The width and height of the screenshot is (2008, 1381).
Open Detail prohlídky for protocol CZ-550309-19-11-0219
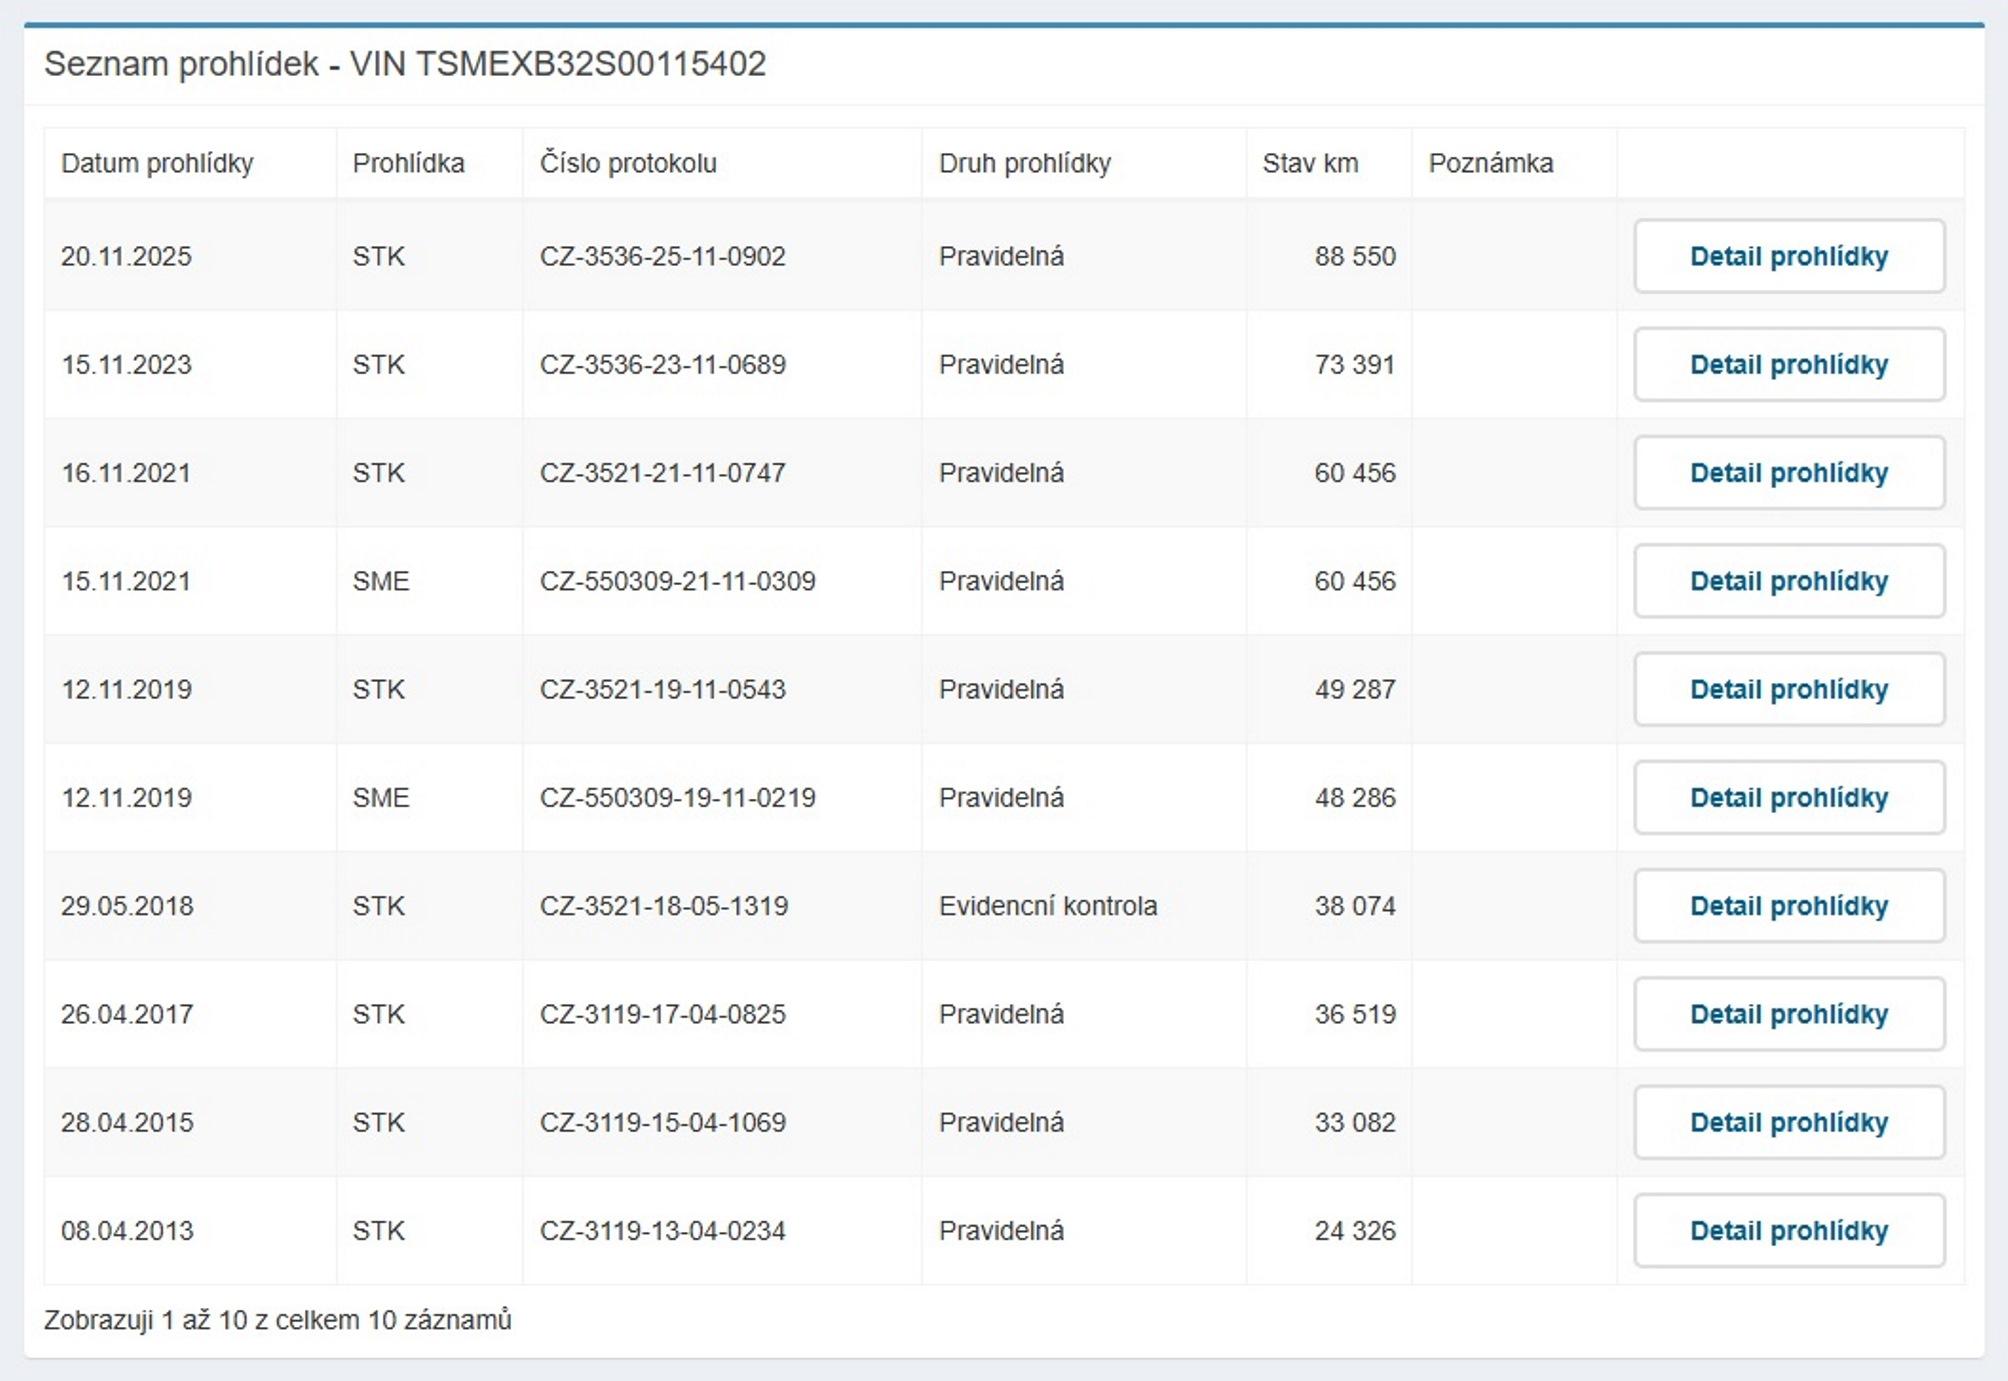coord(1789,797)
